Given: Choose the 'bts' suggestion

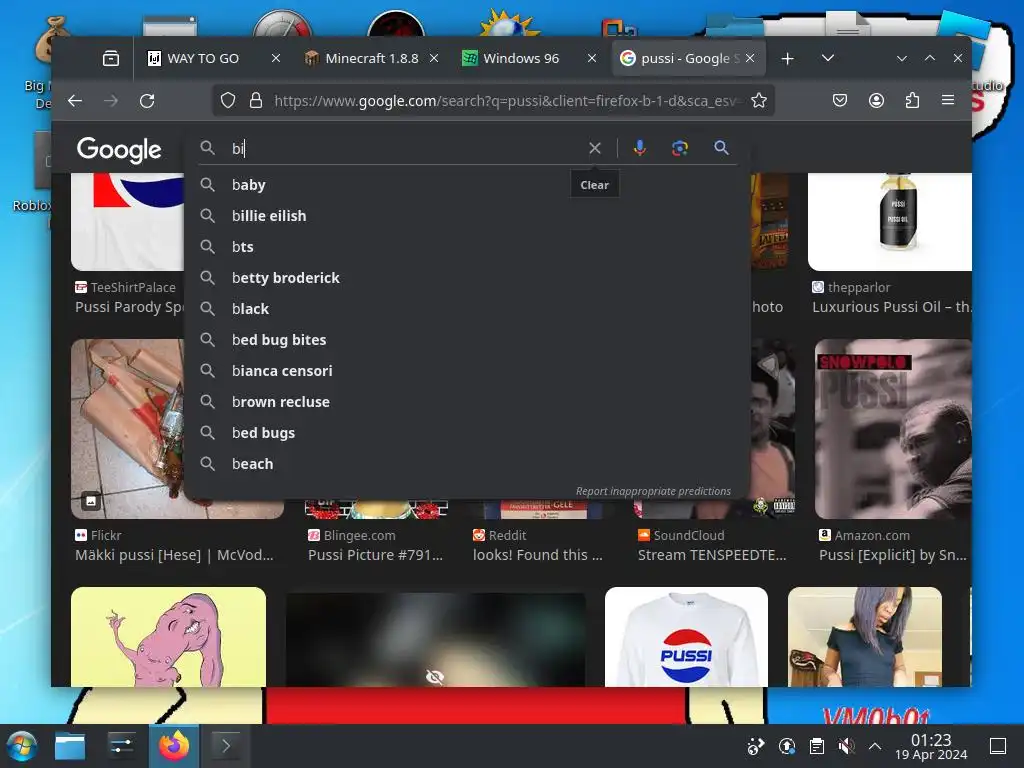Looking at the screenshot, I should pos(466,247).
